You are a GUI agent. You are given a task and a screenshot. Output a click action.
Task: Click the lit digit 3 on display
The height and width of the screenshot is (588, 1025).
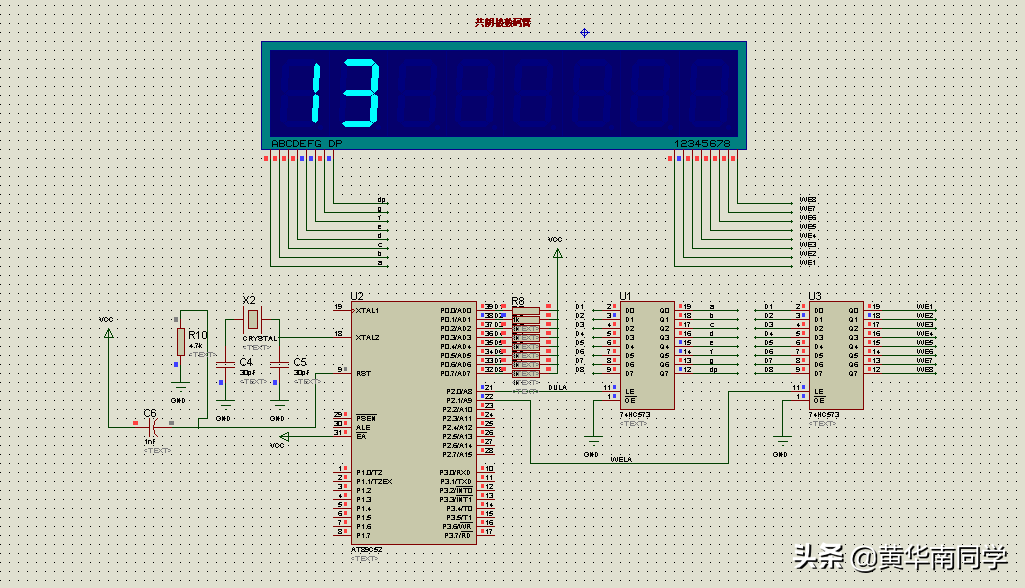[x=361, y=92]
